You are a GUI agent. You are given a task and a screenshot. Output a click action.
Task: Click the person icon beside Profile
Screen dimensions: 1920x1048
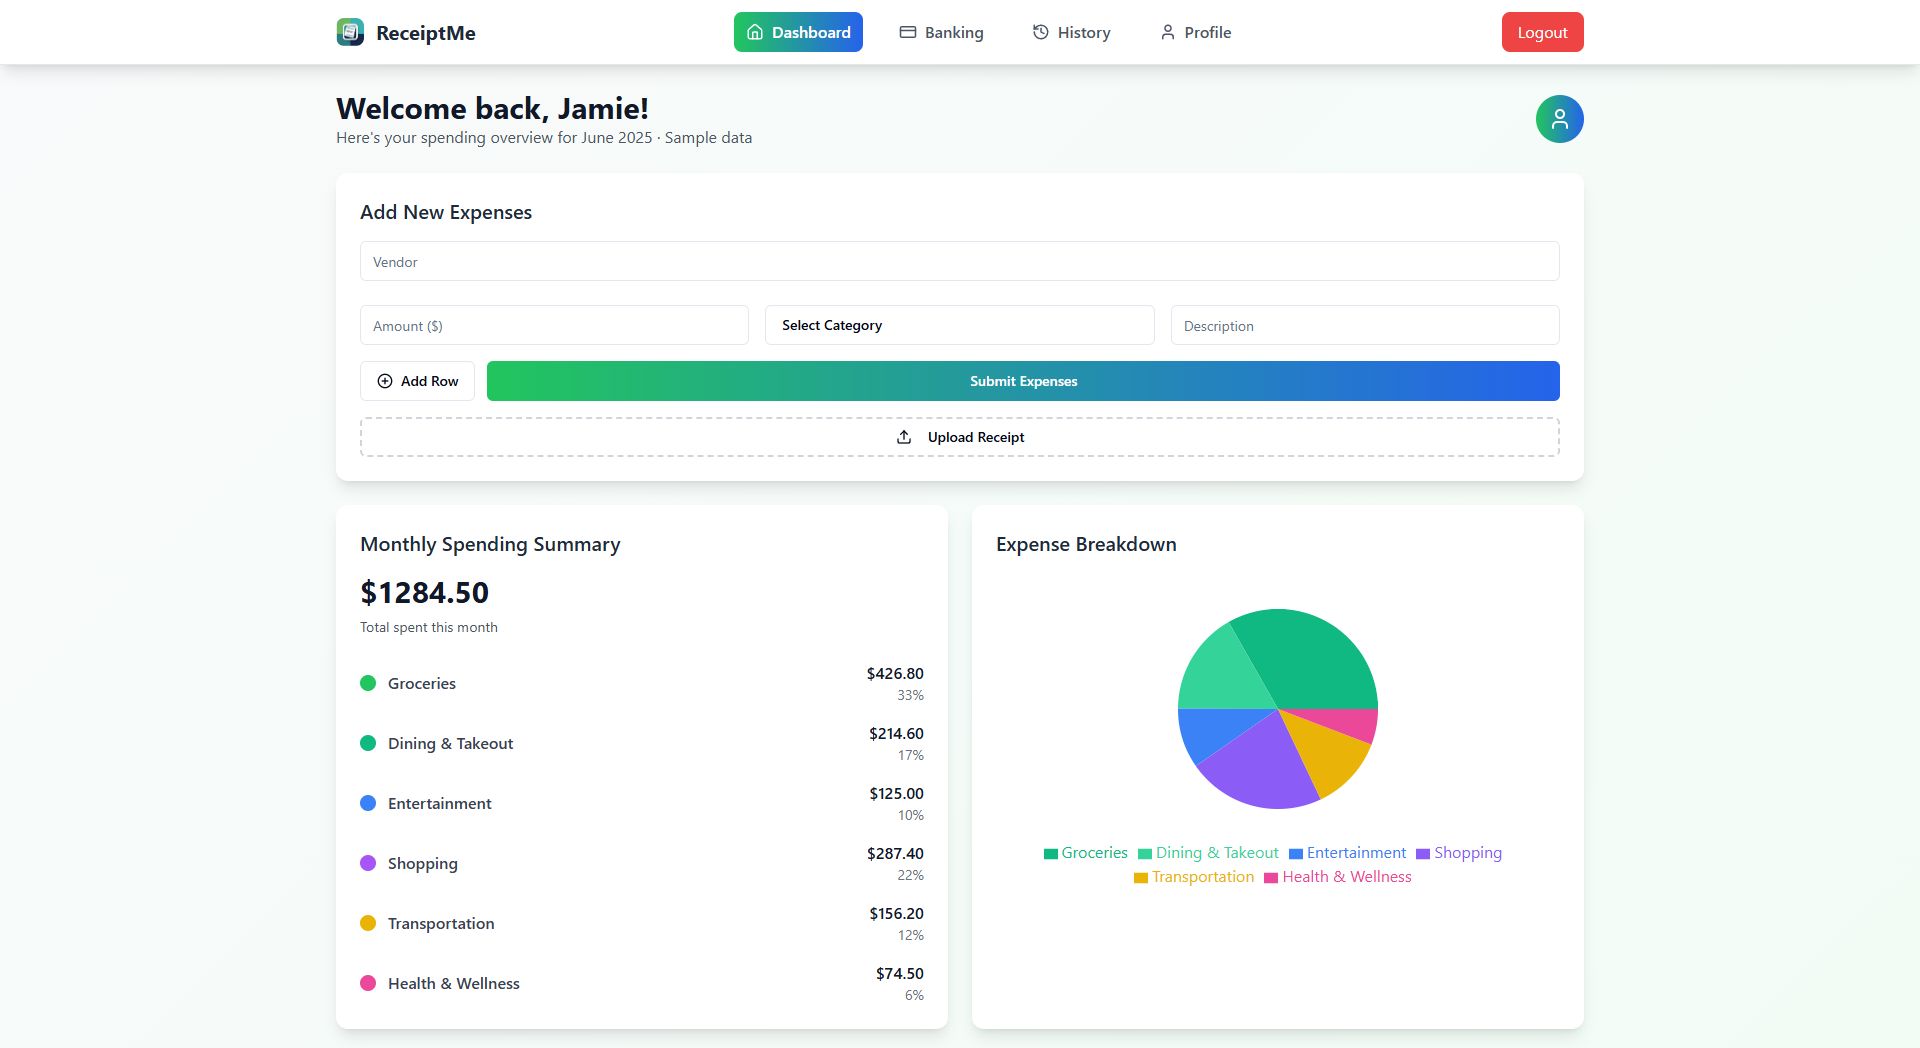tap(1167, 32)
